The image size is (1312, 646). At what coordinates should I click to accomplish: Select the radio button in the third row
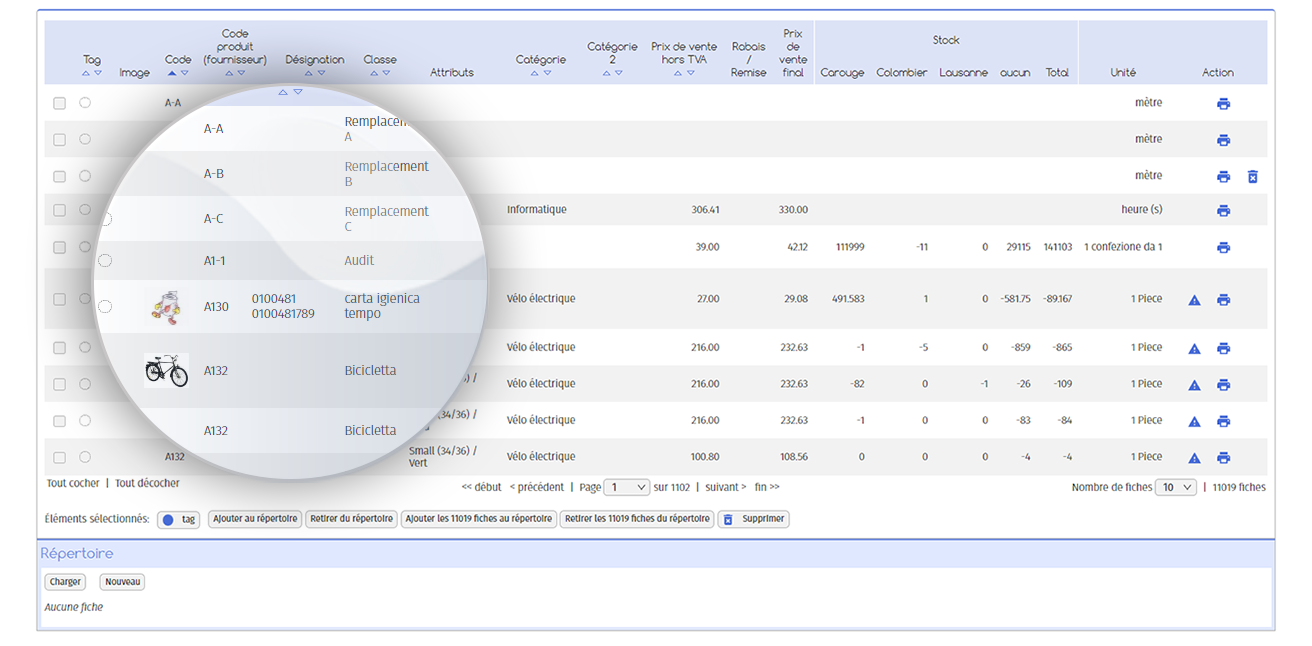click(85, 176)
